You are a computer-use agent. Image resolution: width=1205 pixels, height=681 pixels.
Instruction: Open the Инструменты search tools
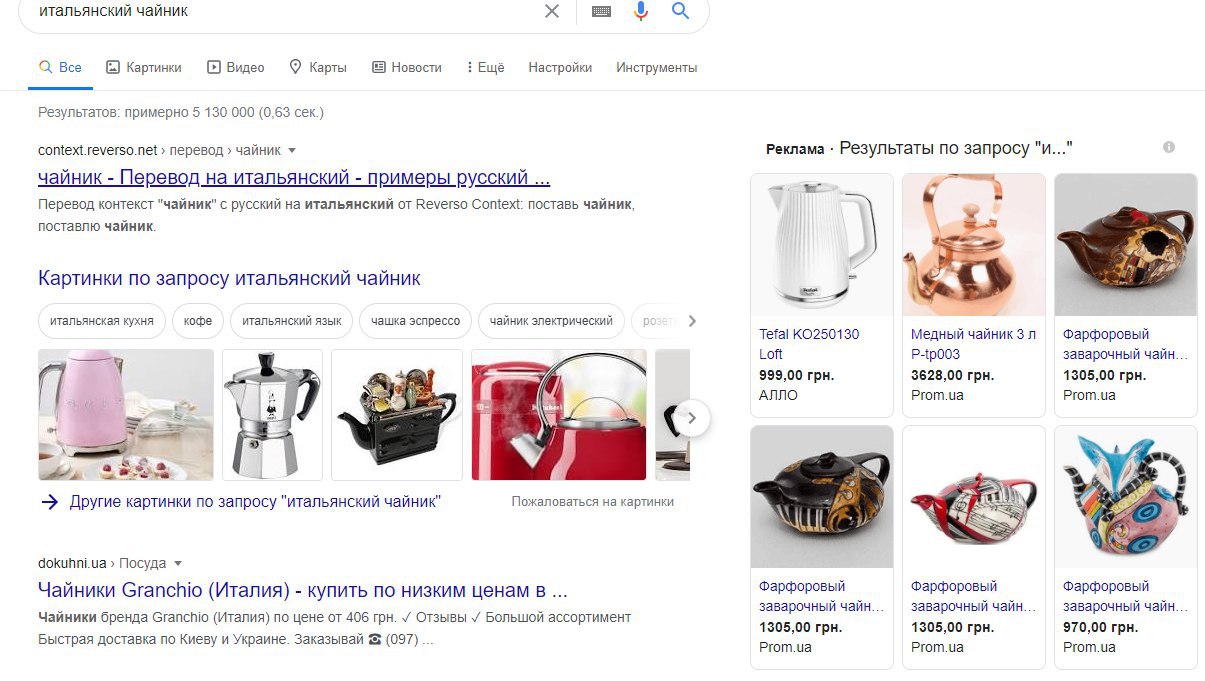point(657,67)
